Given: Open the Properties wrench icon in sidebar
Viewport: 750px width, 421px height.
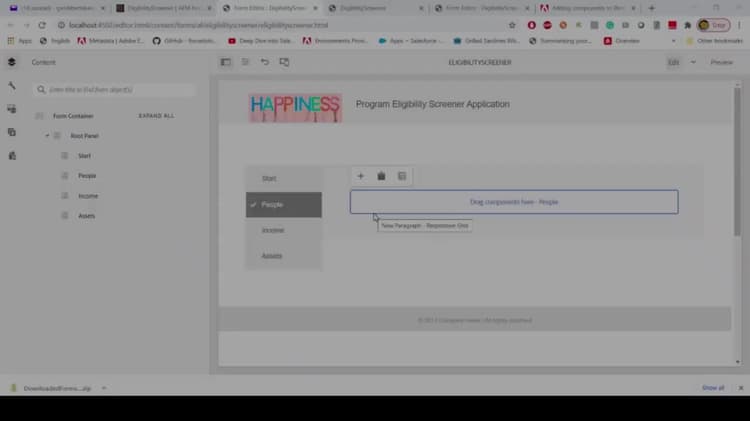Looking at the screenshot, I should 12,86.
